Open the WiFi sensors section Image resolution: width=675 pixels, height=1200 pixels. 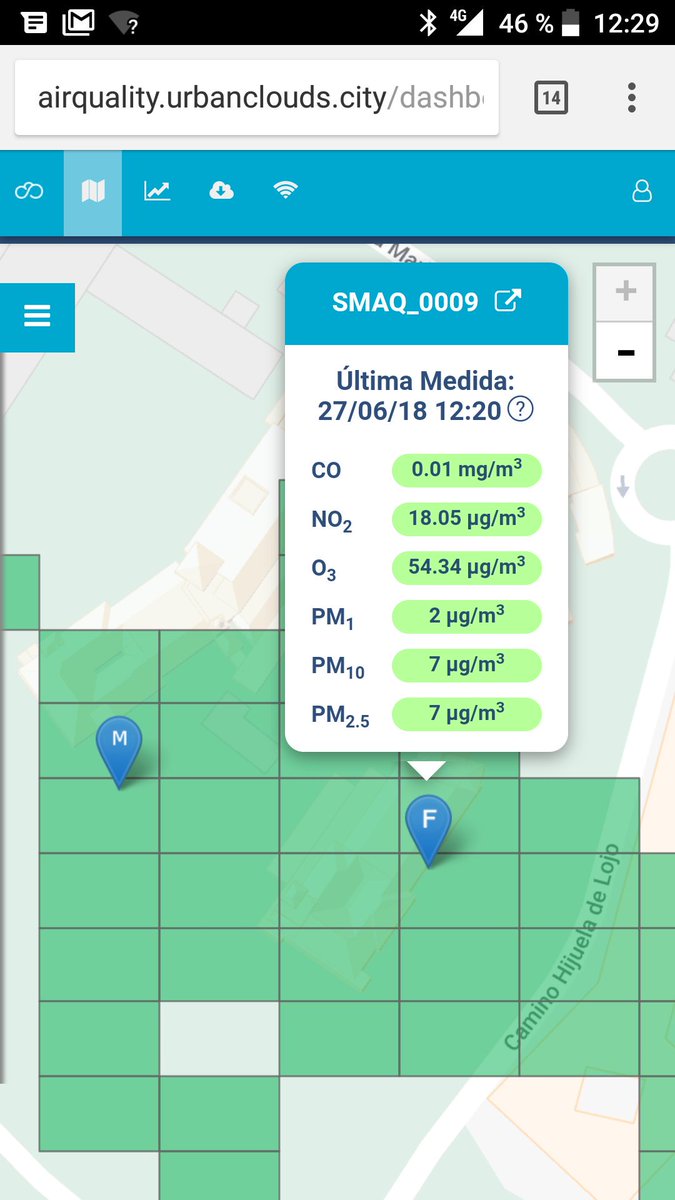pyautogui.click(x=286, y=191)
